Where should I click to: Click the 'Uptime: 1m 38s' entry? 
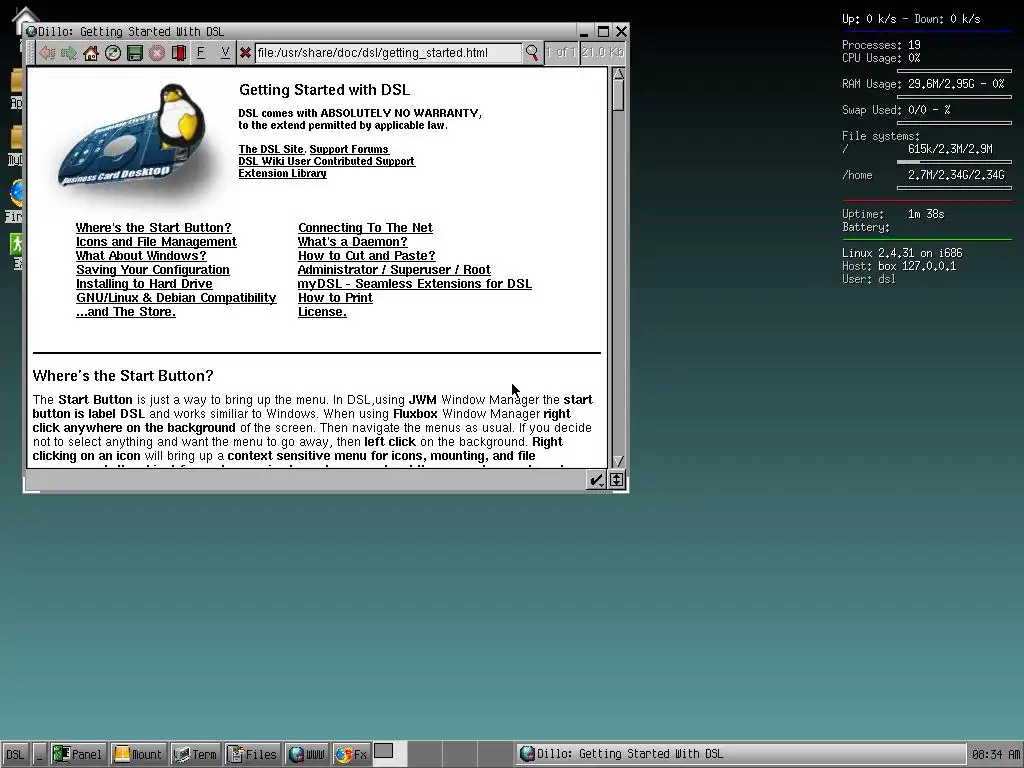pos(893,214)
